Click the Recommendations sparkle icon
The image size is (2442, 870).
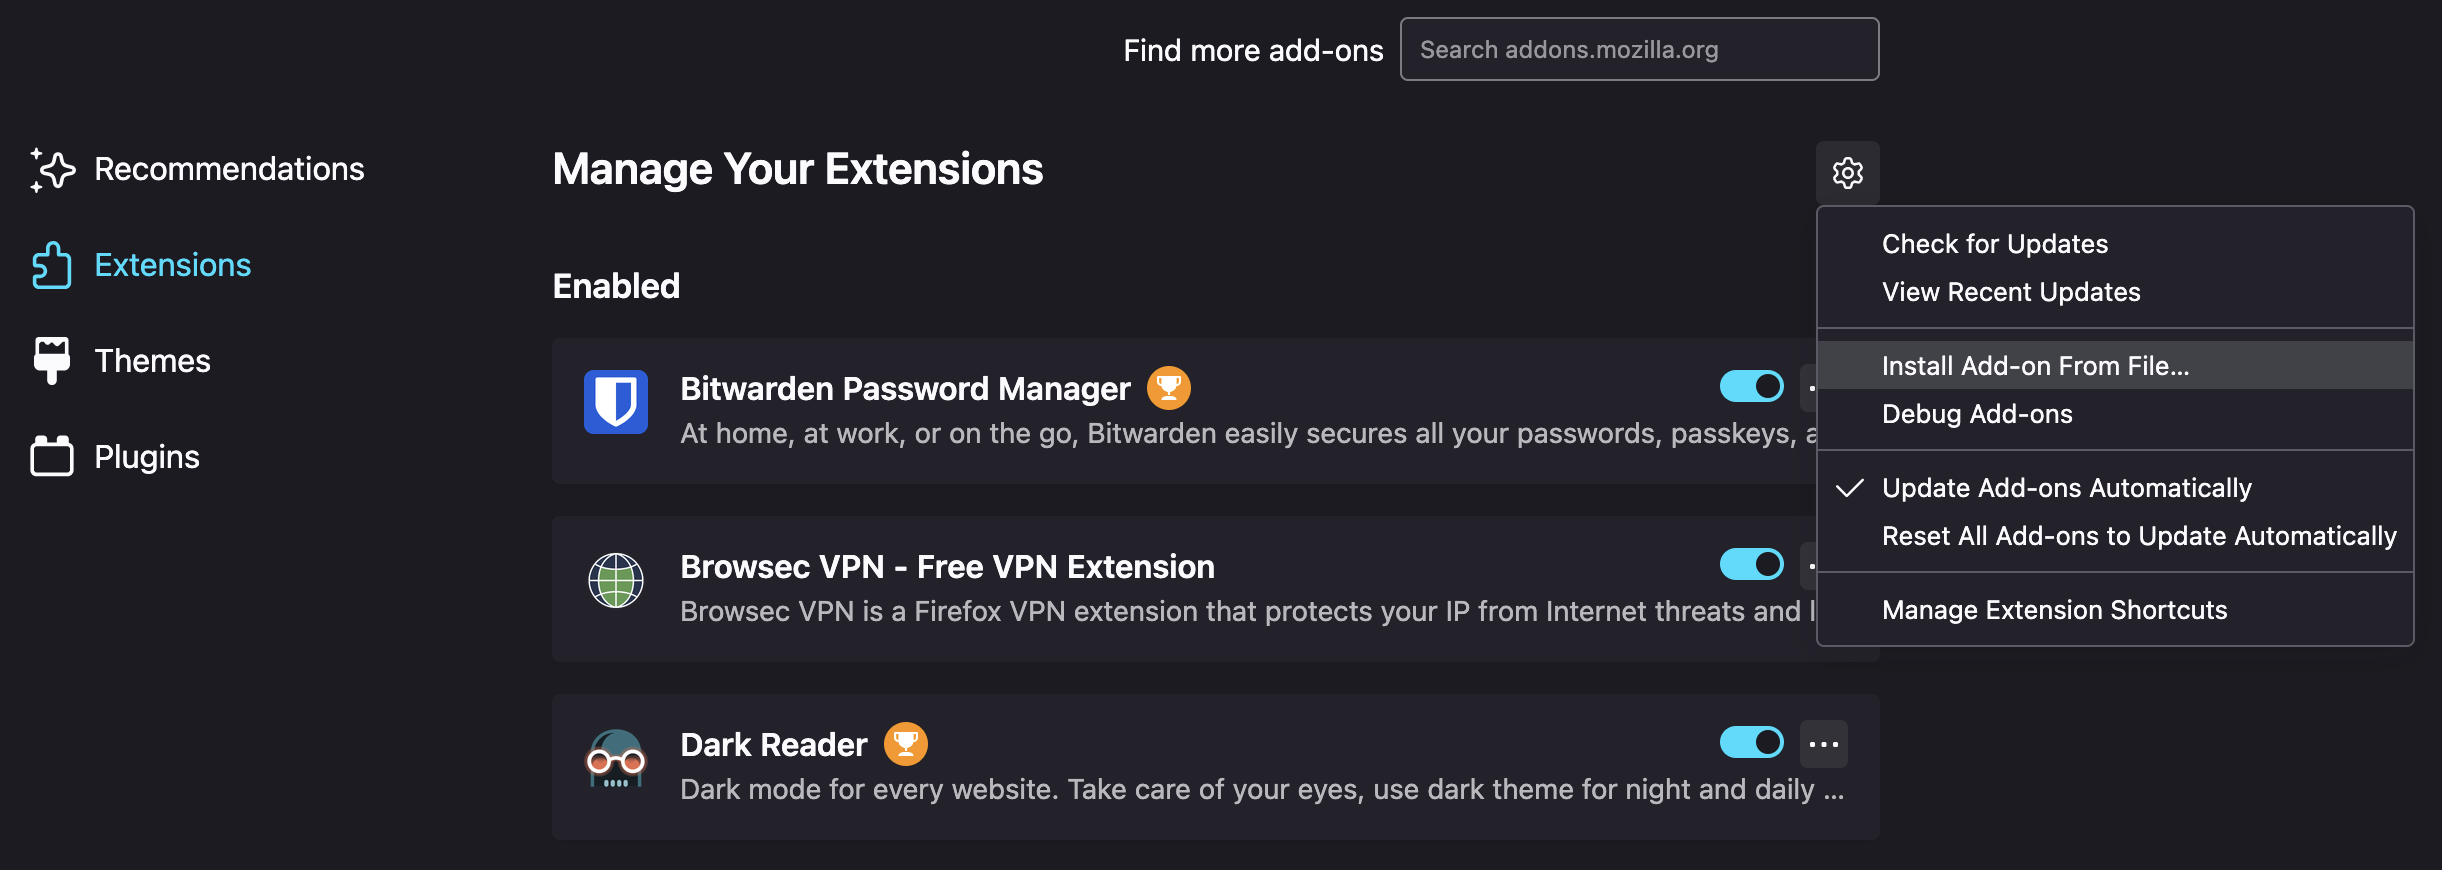52,170
